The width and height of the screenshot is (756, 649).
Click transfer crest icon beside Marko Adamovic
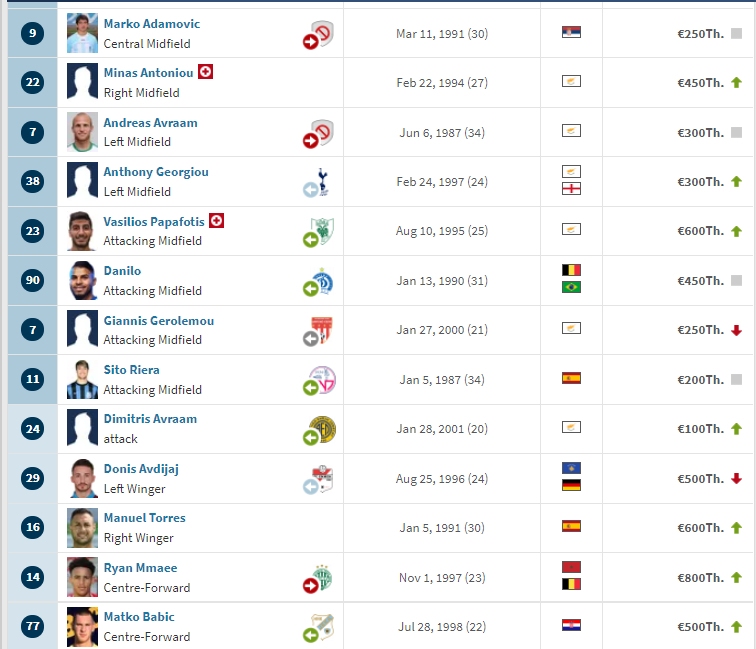319,34
